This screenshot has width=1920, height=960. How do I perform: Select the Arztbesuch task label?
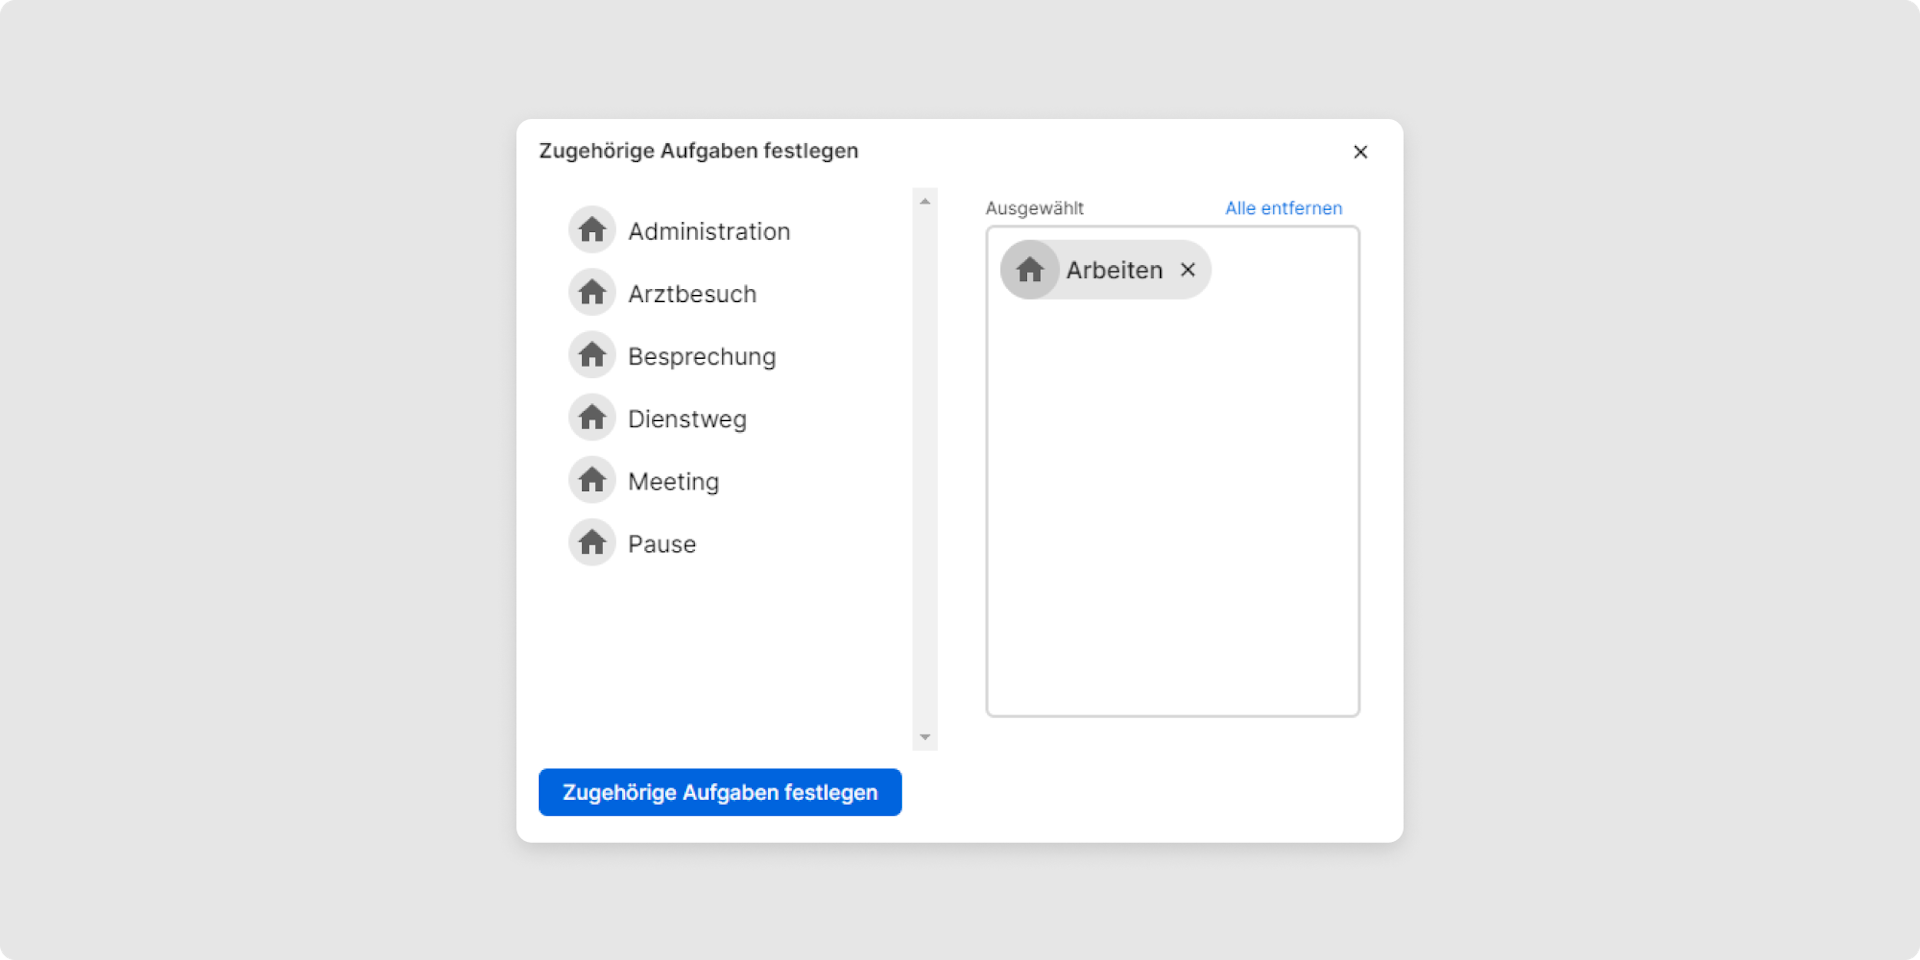692,294
